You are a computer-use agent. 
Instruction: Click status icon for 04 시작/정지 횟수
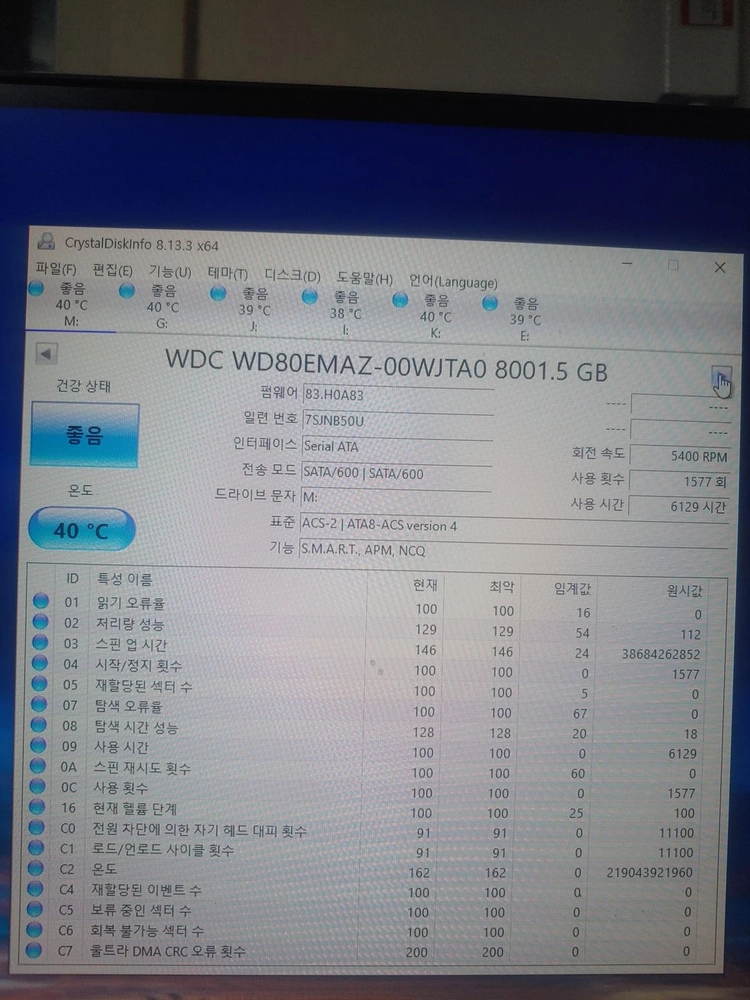coord(40,663)
